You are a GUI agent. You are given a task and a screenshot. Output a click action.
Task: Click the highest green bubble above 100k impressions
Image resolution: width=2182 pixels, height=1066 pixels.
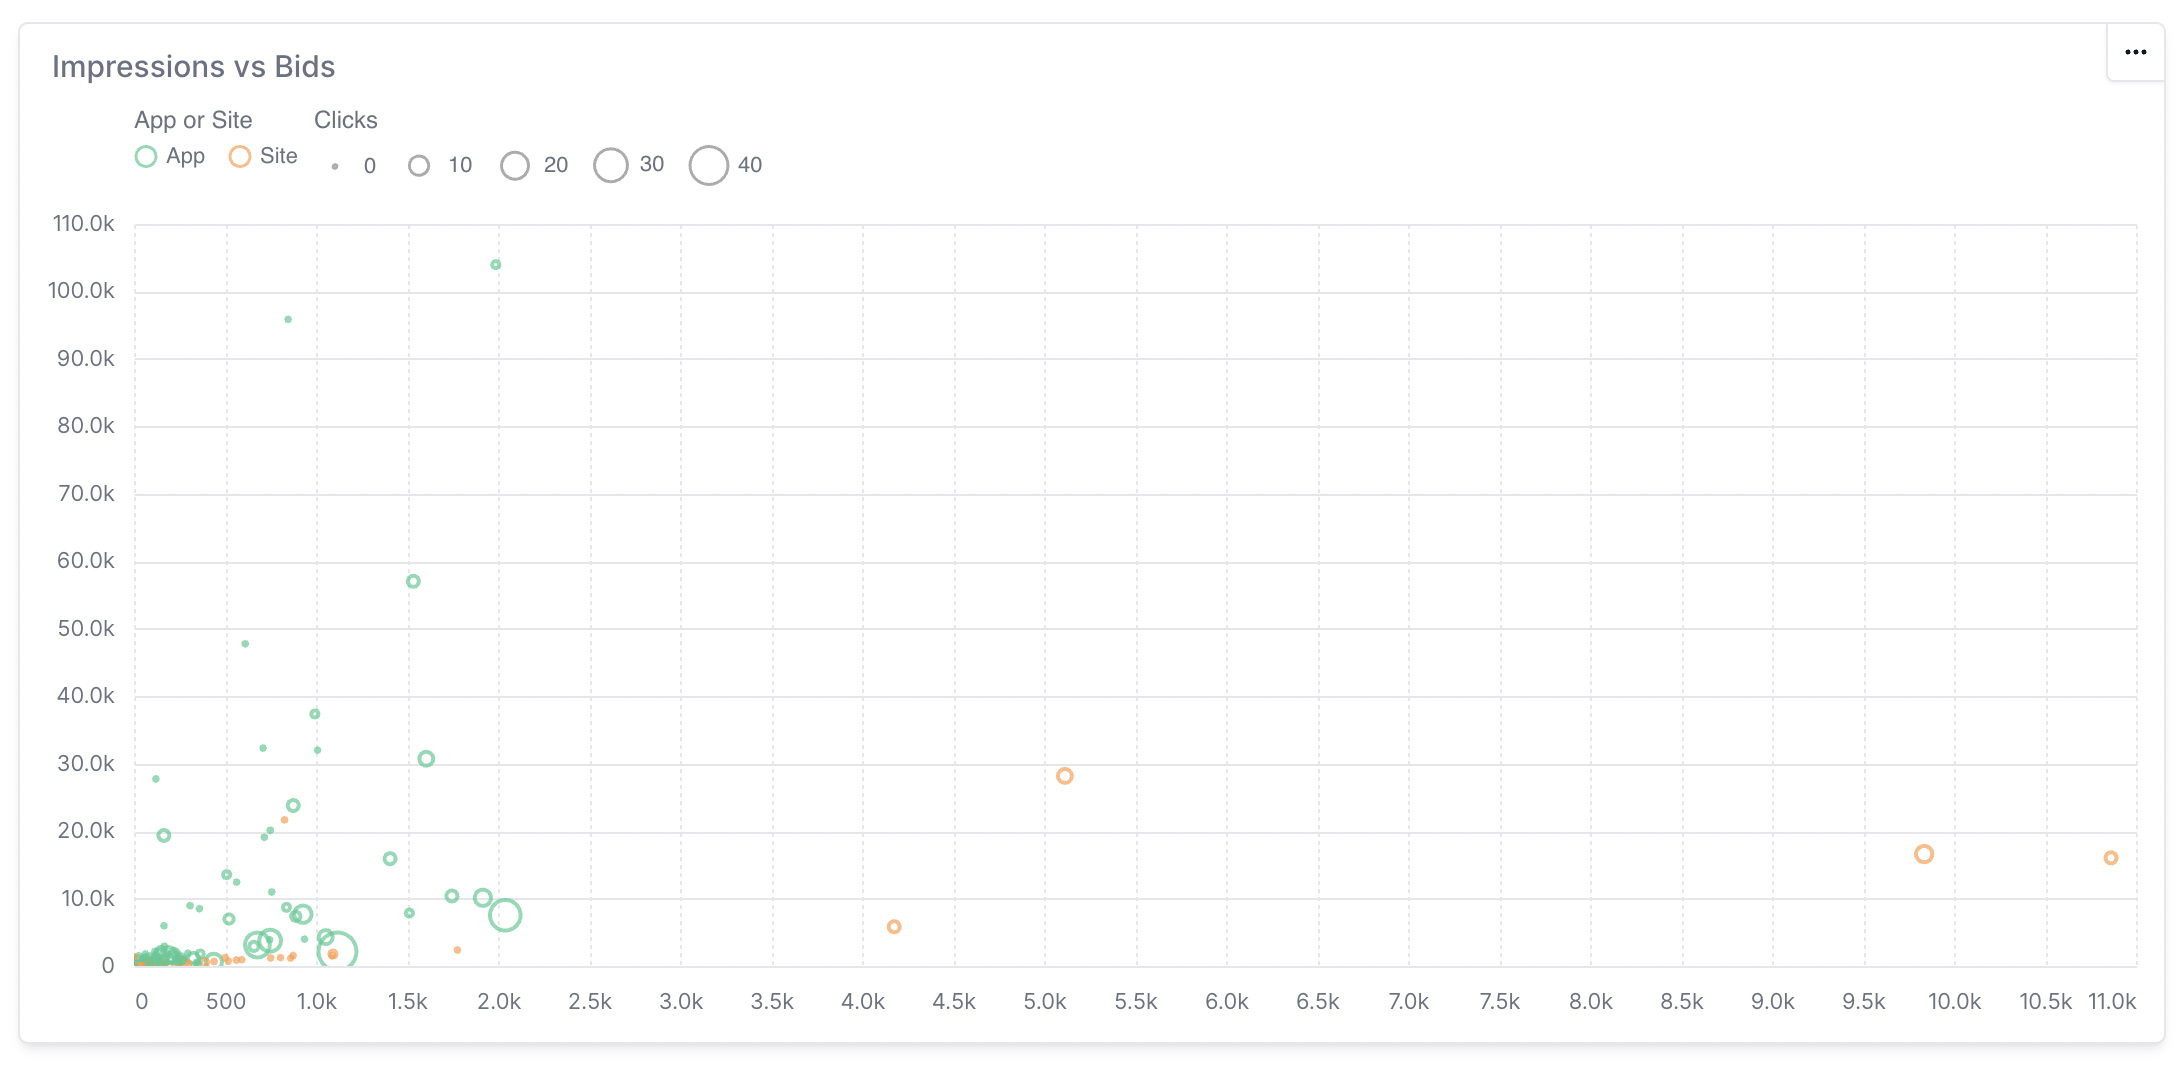point(495,265)
